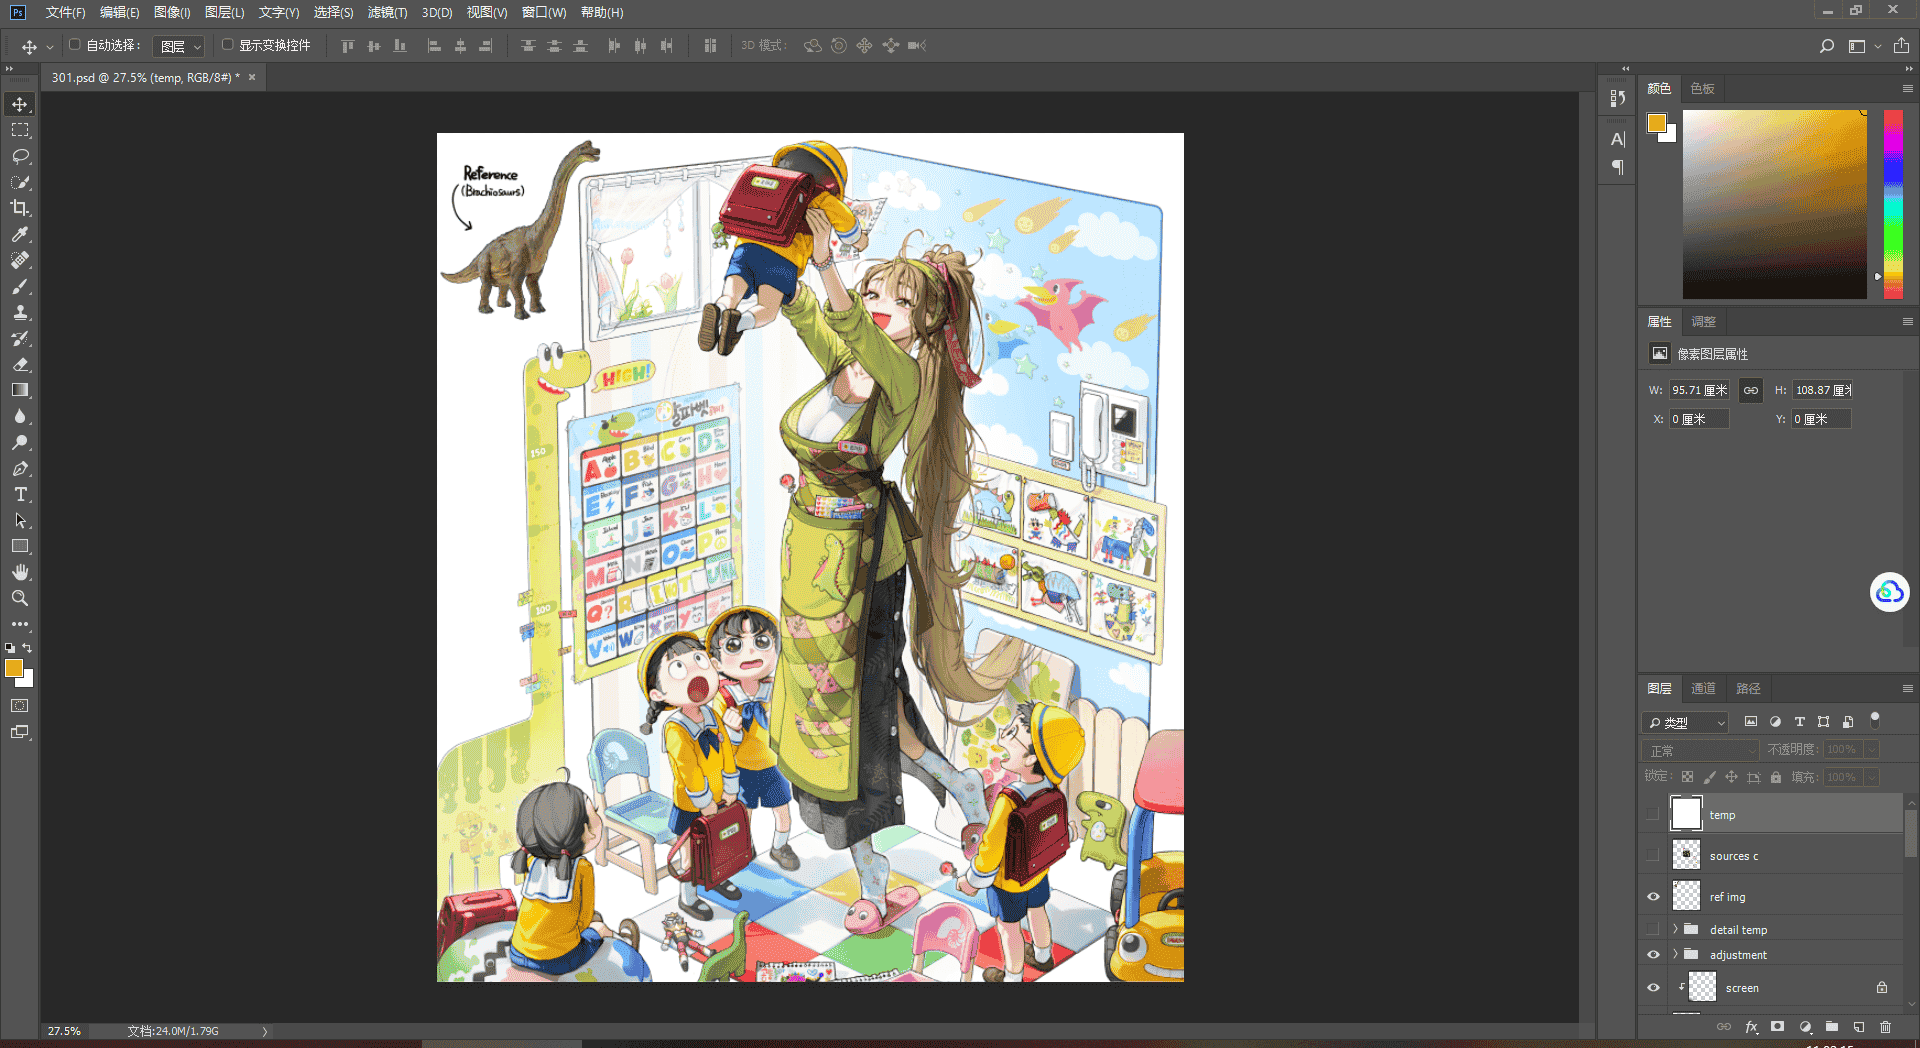Select the Zoom tool
1920x1048 pixels.
point(20,598)
